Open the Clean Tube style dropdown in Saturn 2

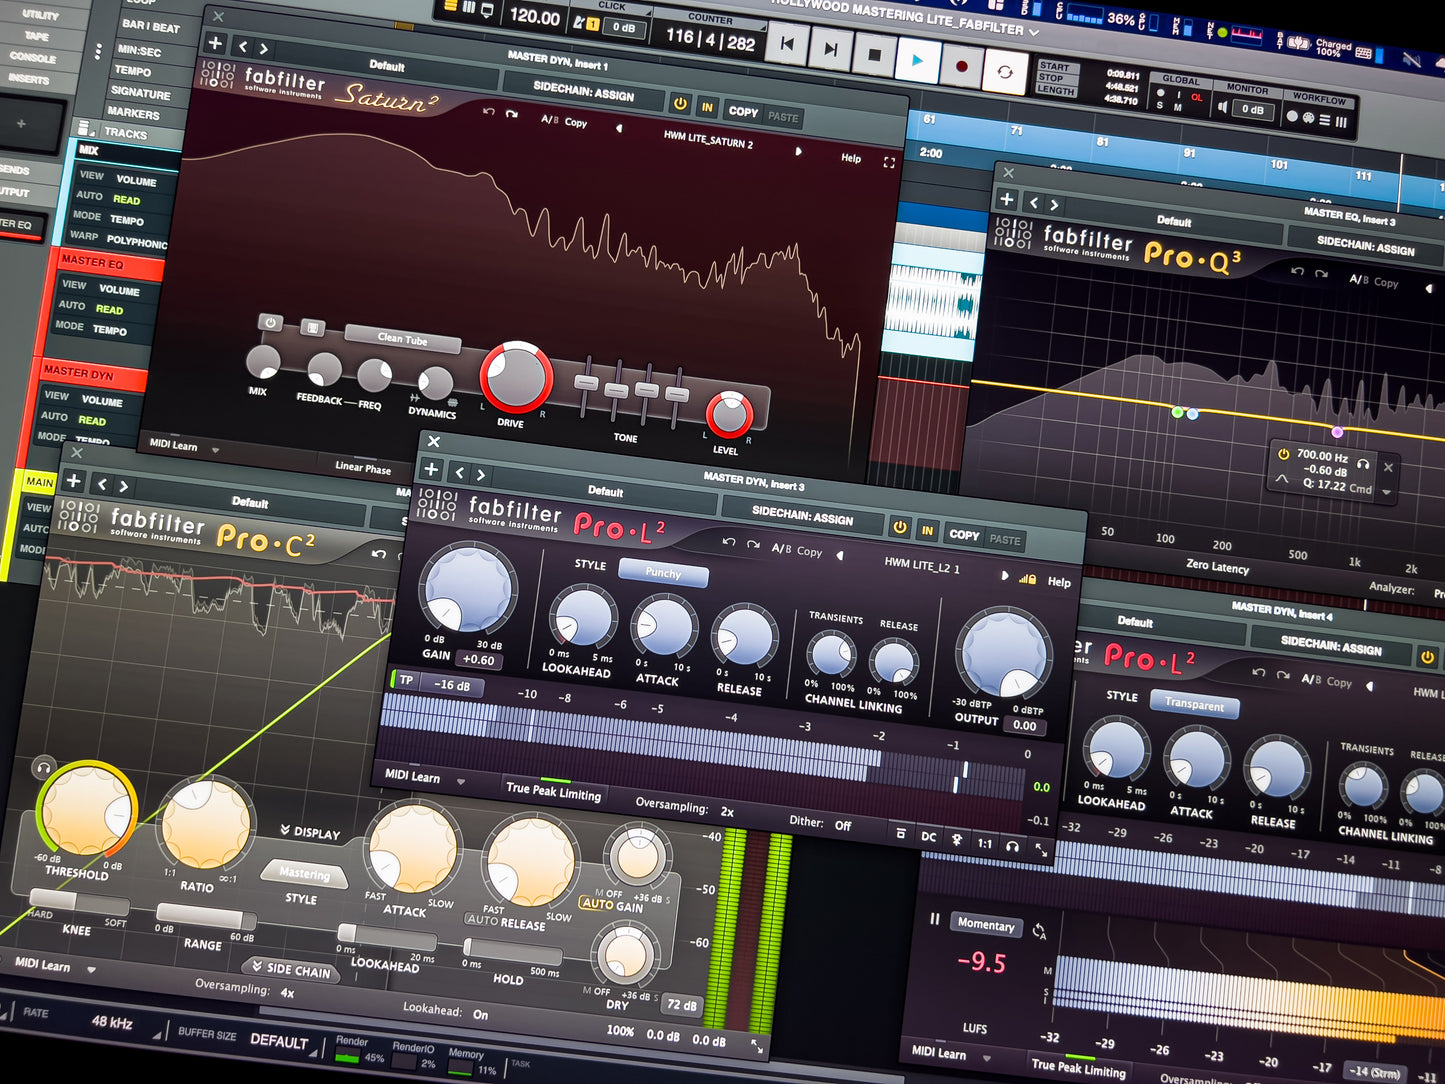(402, 339)
